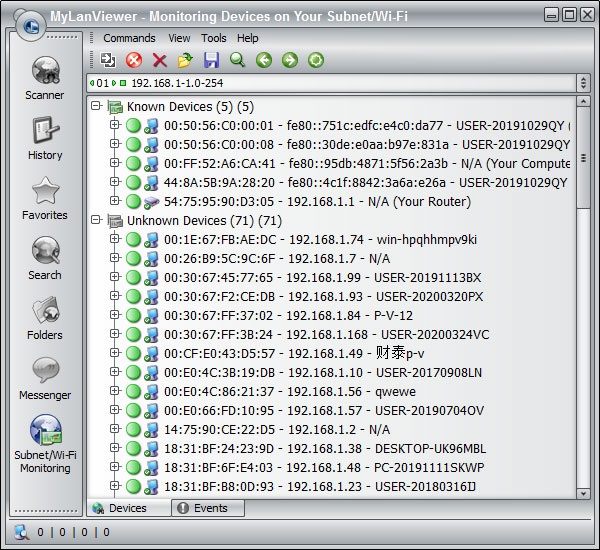Click the device list scroll down arrow
The image size is (600, 550).
(x=583, y=494)
